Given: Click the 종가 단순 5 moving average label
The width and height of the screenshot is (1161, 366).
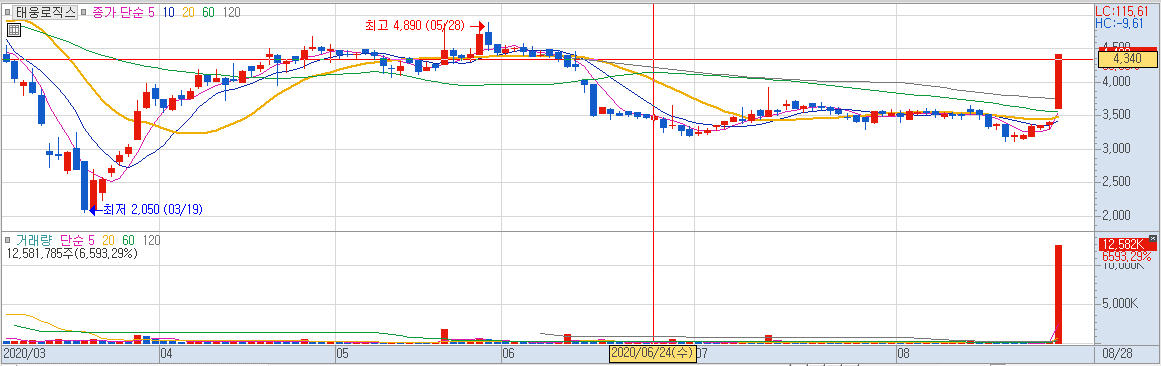Looking at the screenshot, I should pos(123,12).
